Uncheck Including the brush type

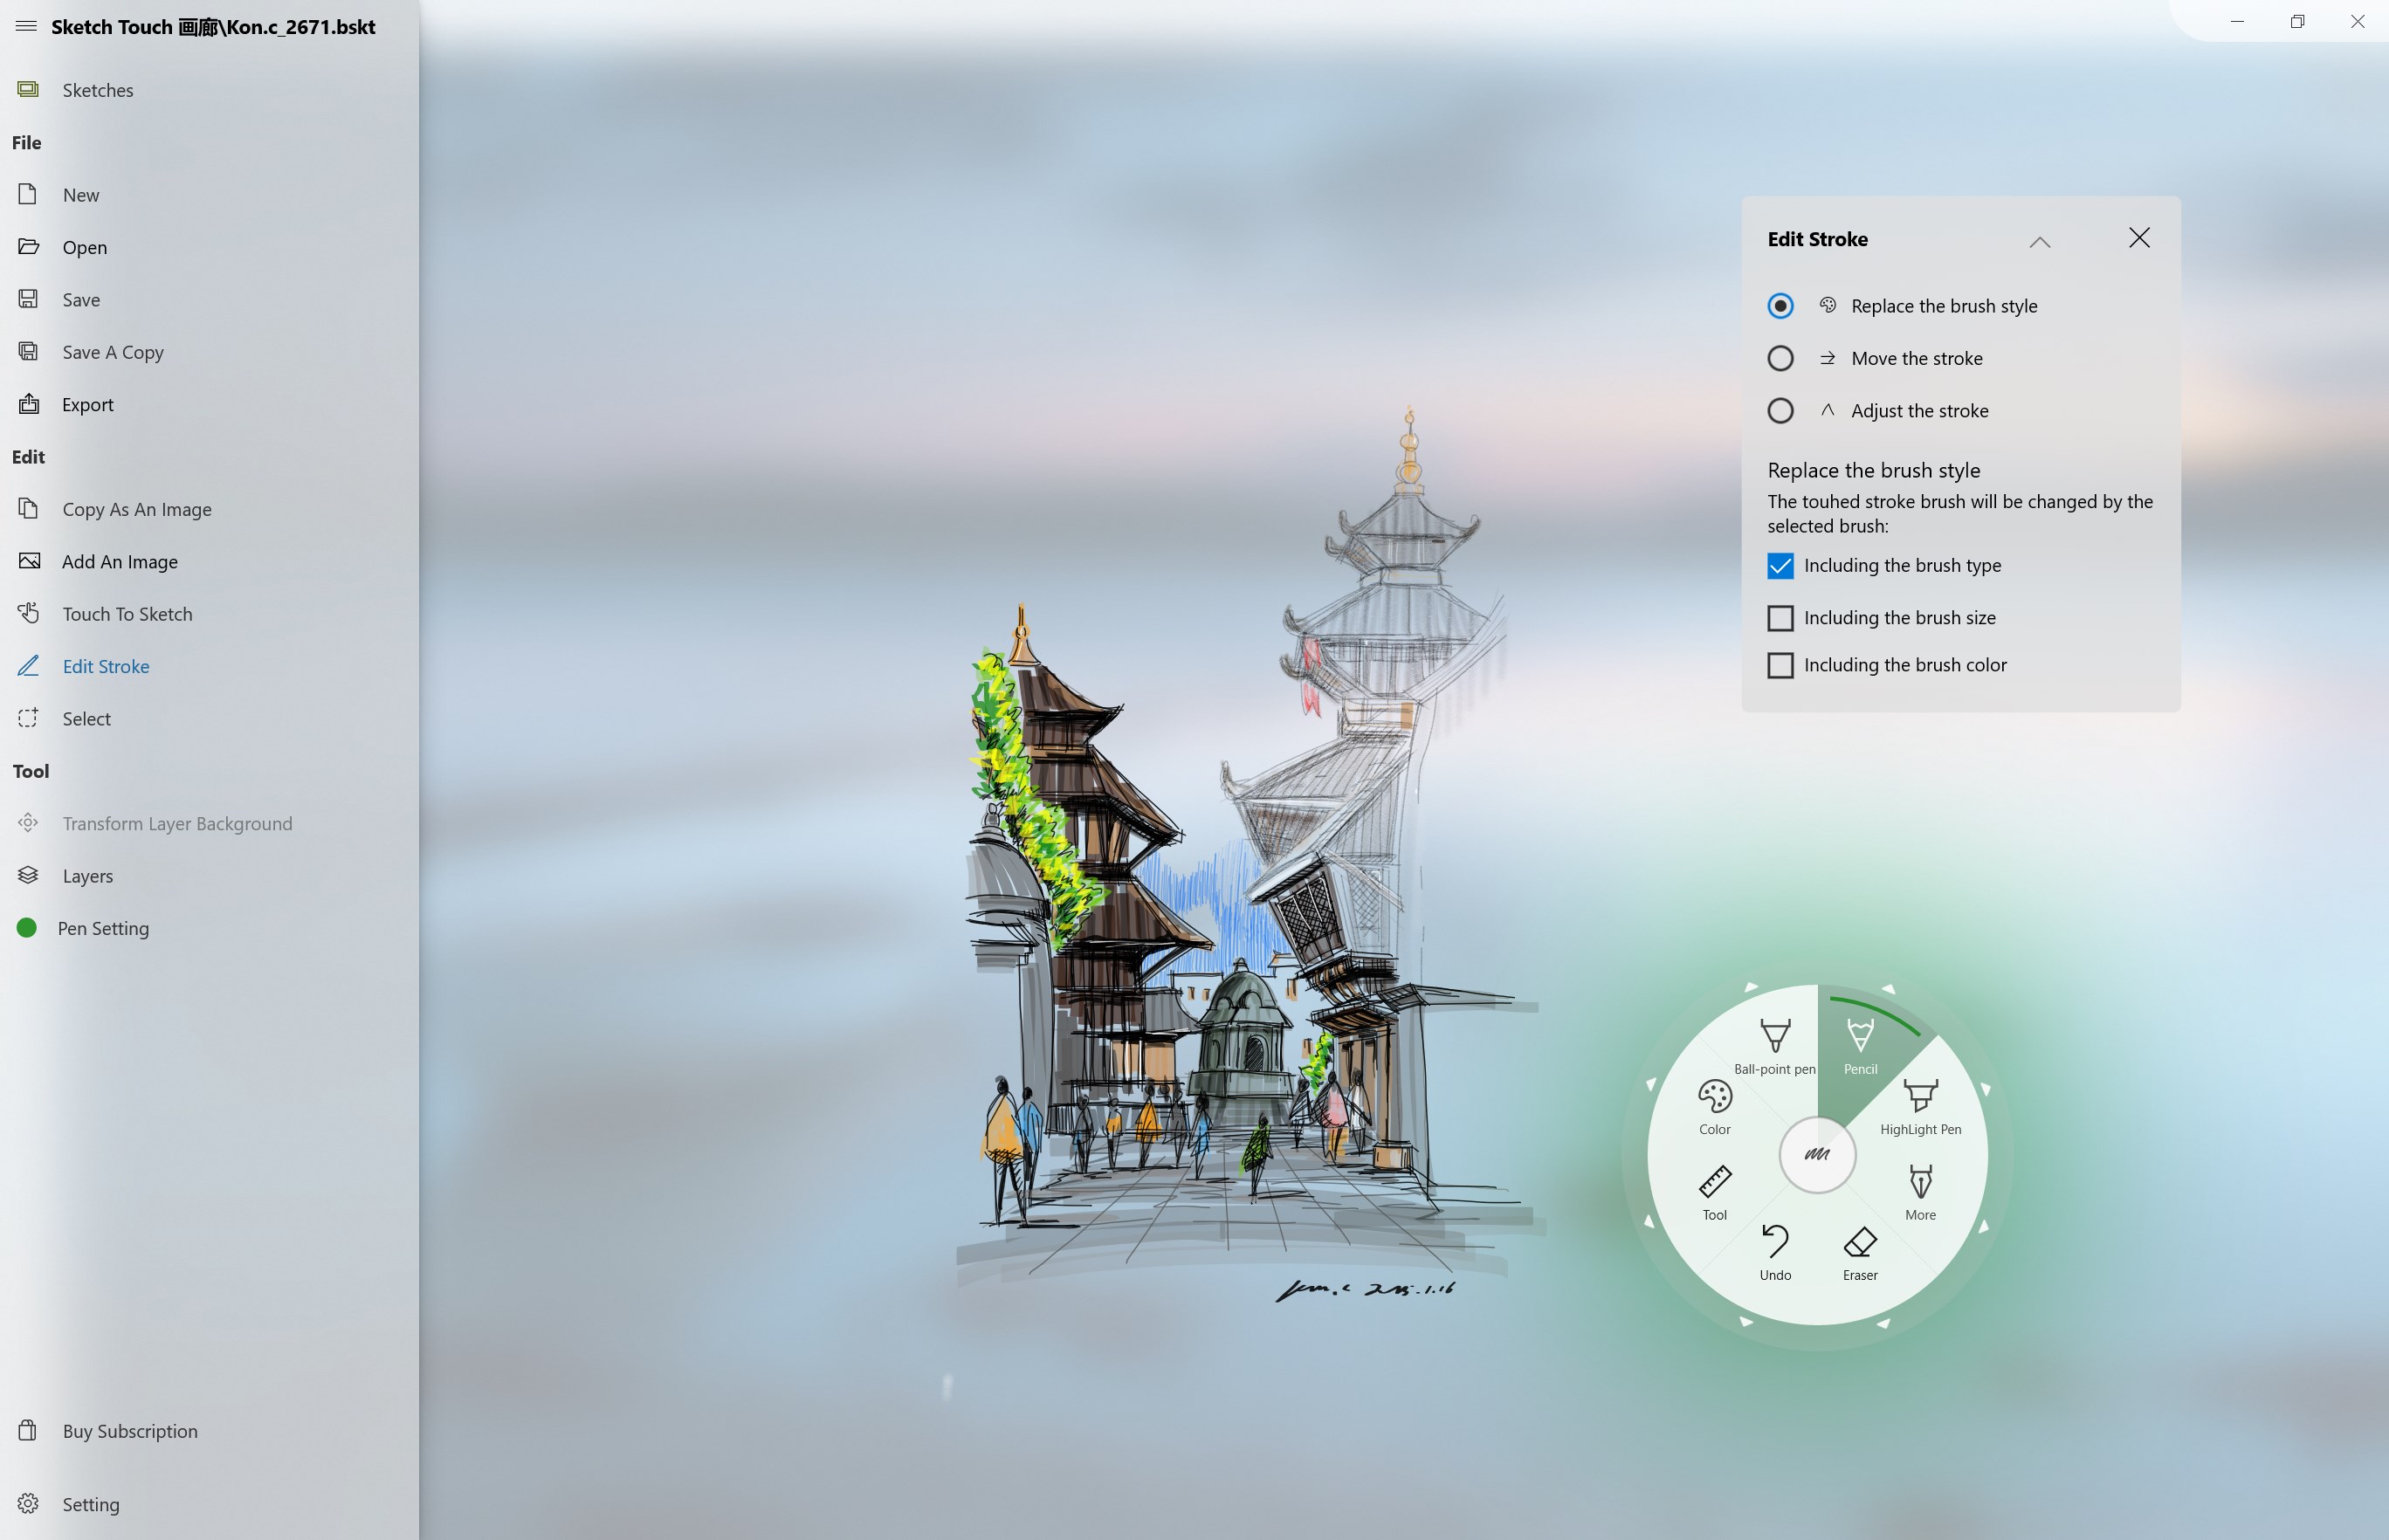coord(1780,566)
